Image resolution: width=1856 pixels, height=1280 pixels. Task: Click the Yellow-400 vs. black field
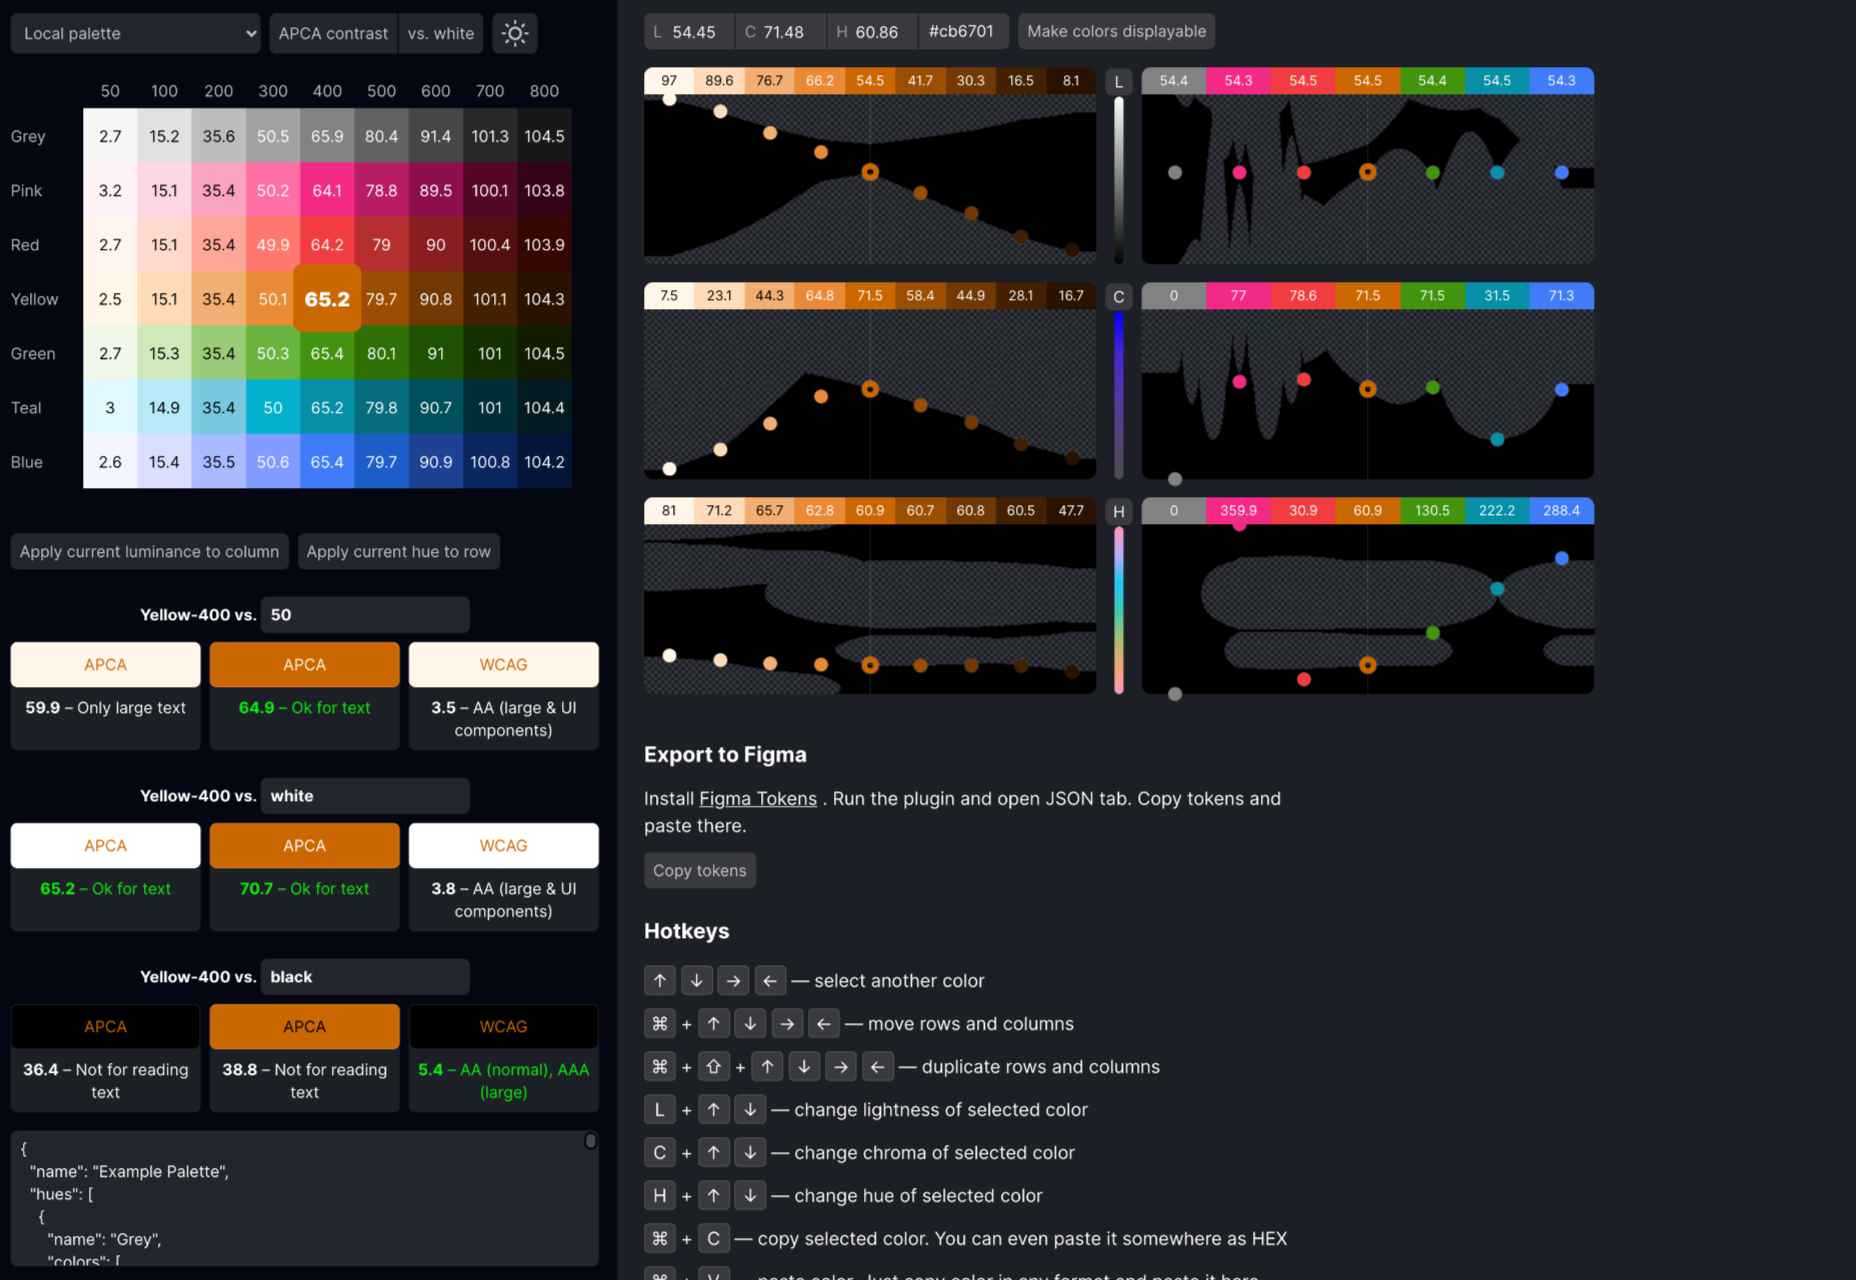click(x=364, y=977)
